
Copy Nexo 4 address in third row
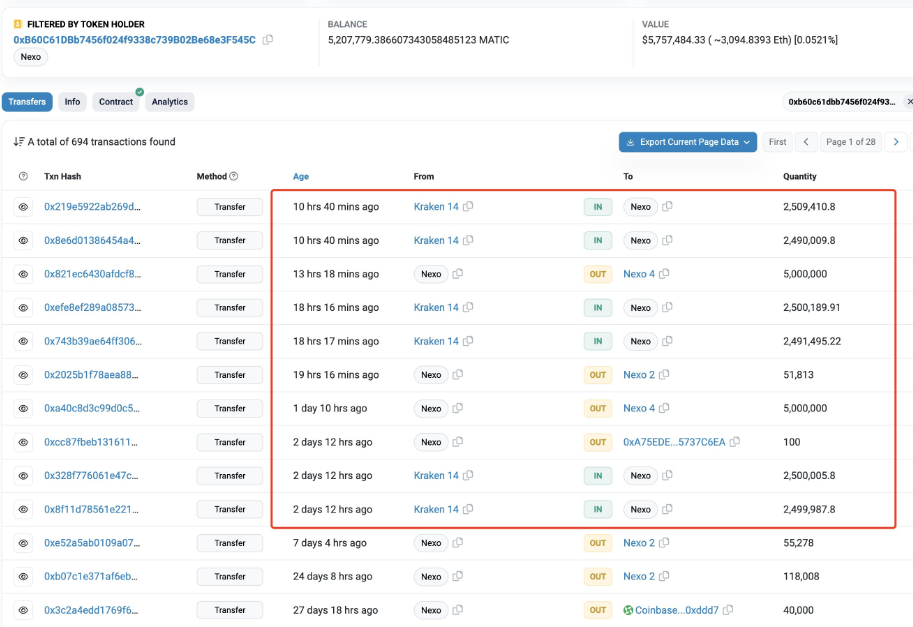664,274
